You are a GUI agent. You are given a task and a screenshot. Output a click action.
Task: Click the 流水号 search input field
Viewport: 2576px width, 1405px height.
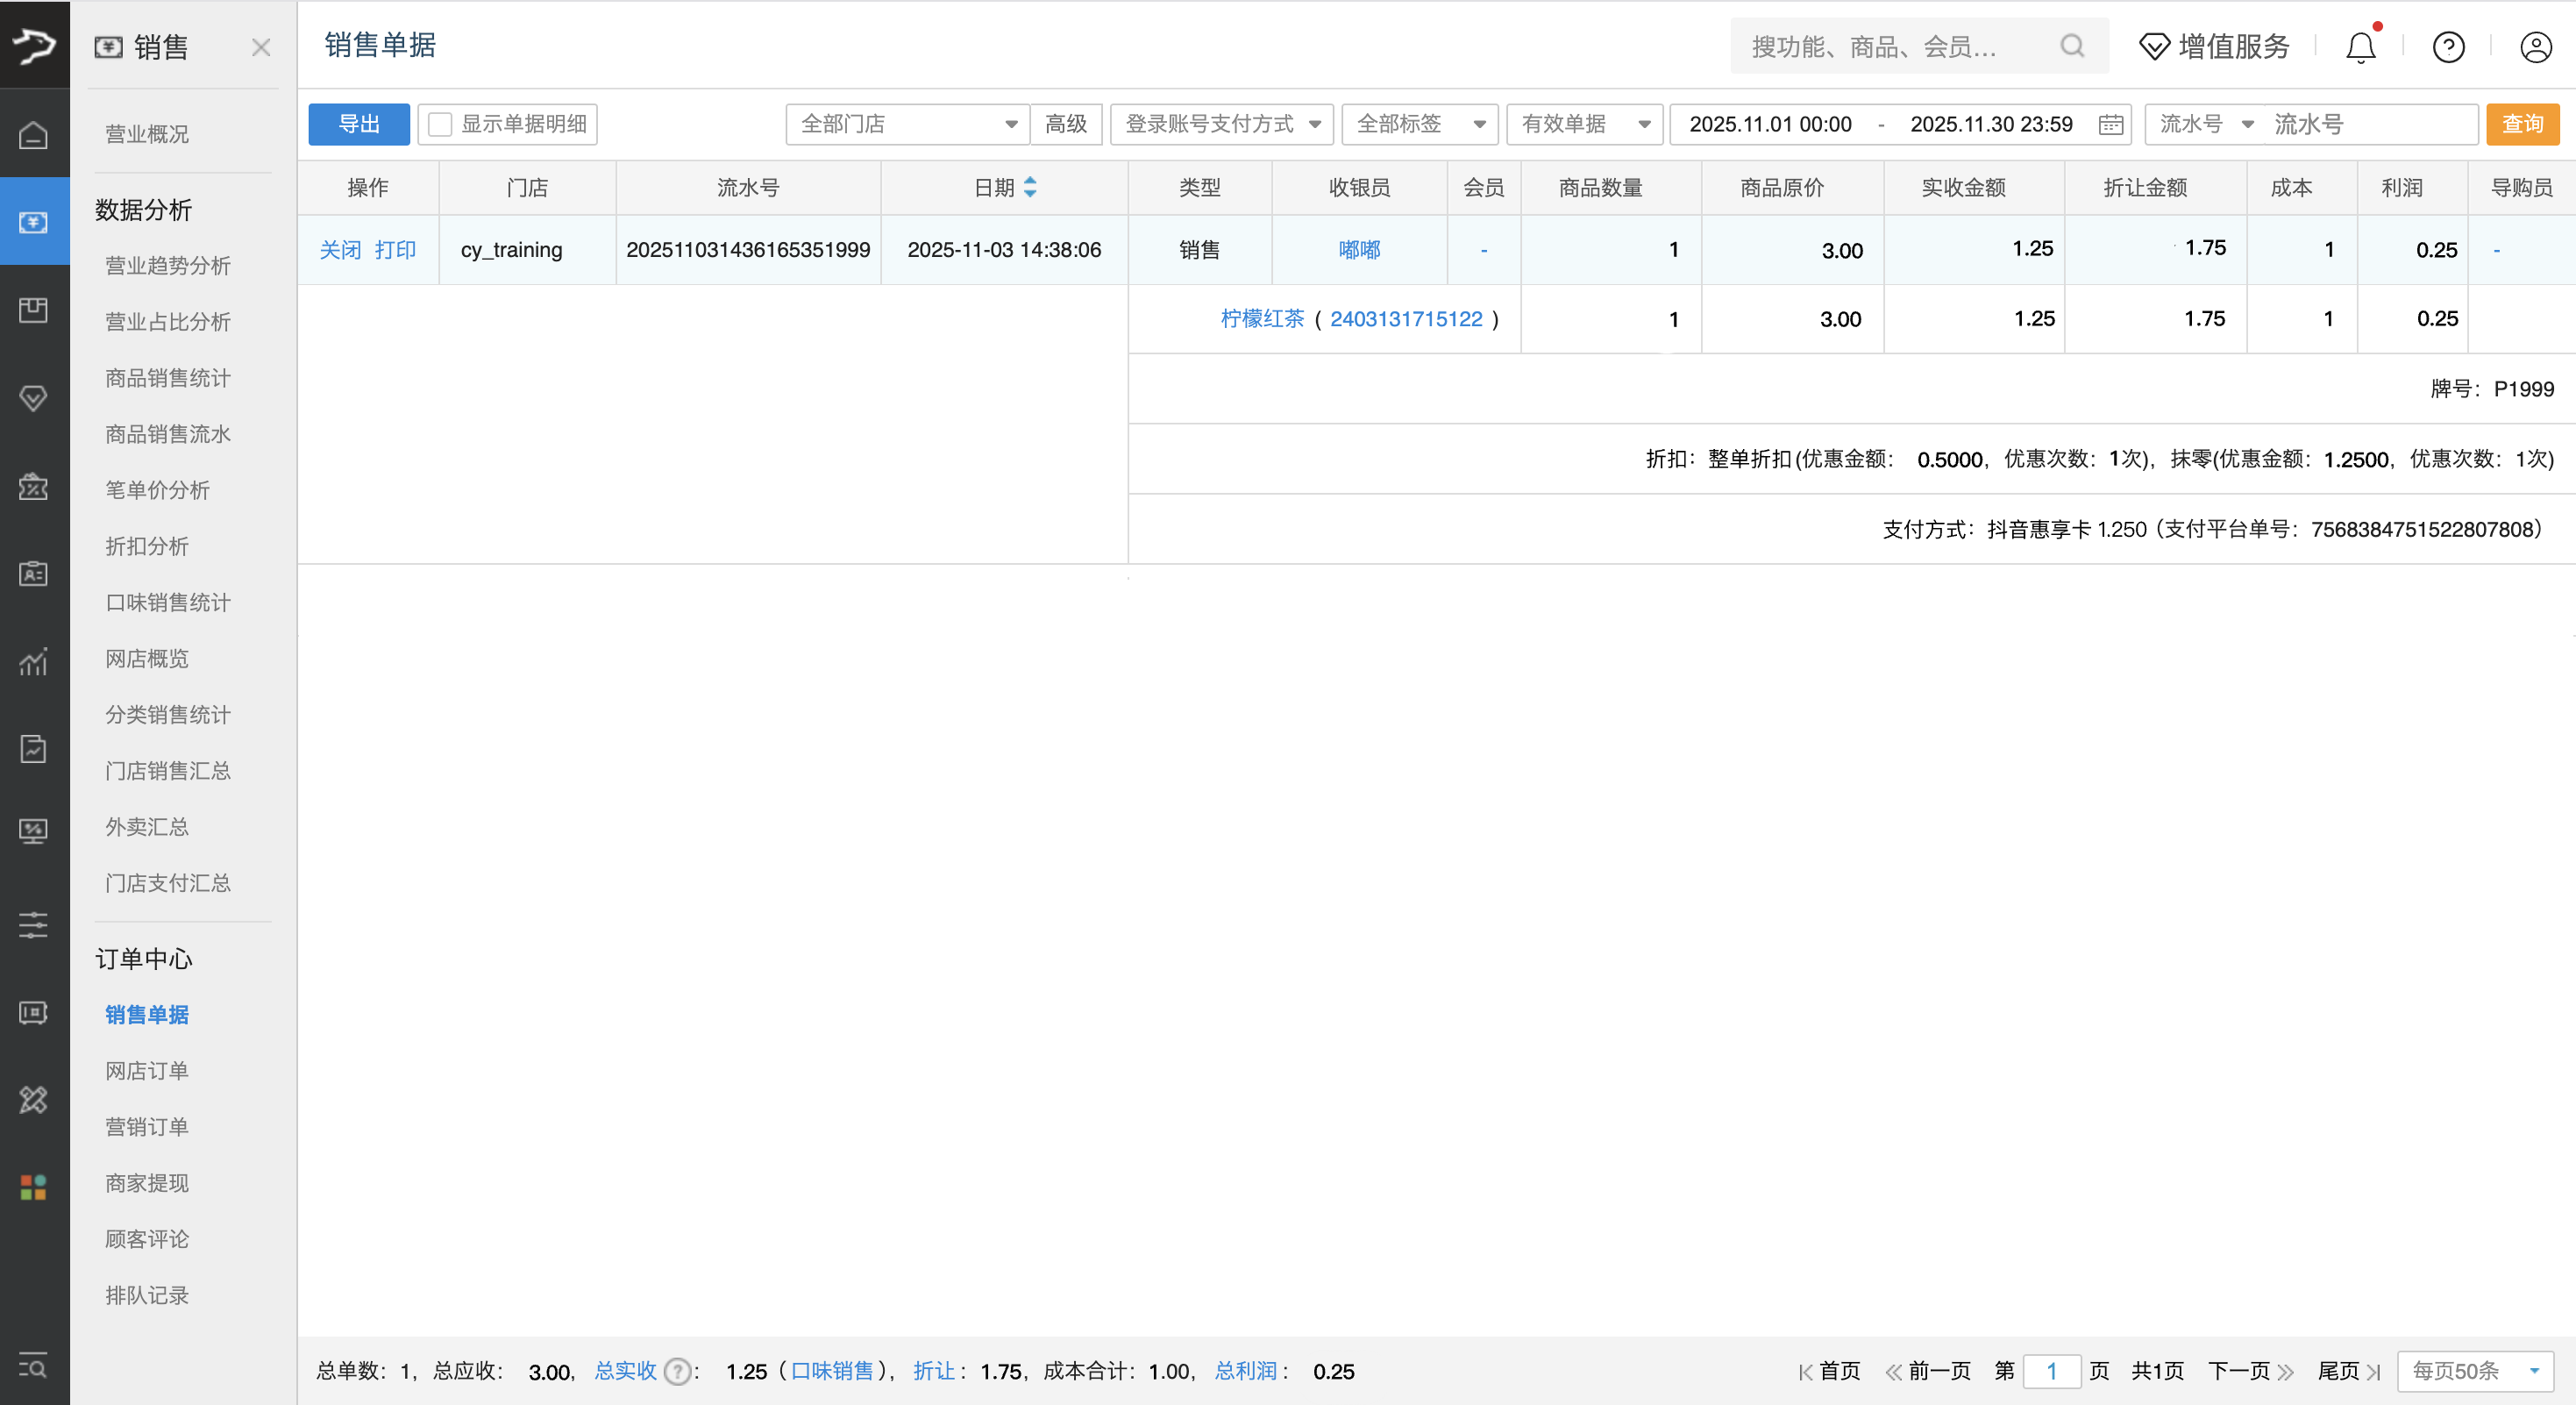click(x=2369, y=124)
